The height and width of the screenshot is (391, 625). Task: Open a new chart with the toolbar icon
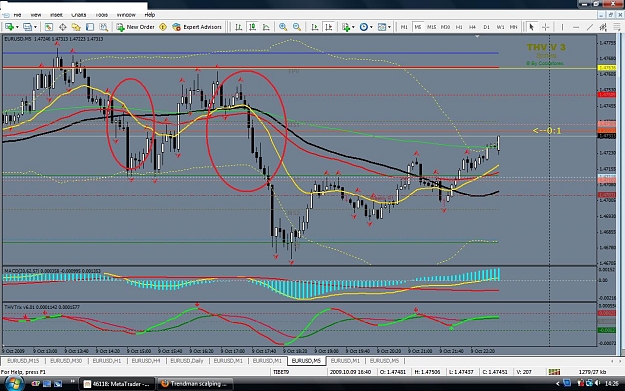coord(9,27)
